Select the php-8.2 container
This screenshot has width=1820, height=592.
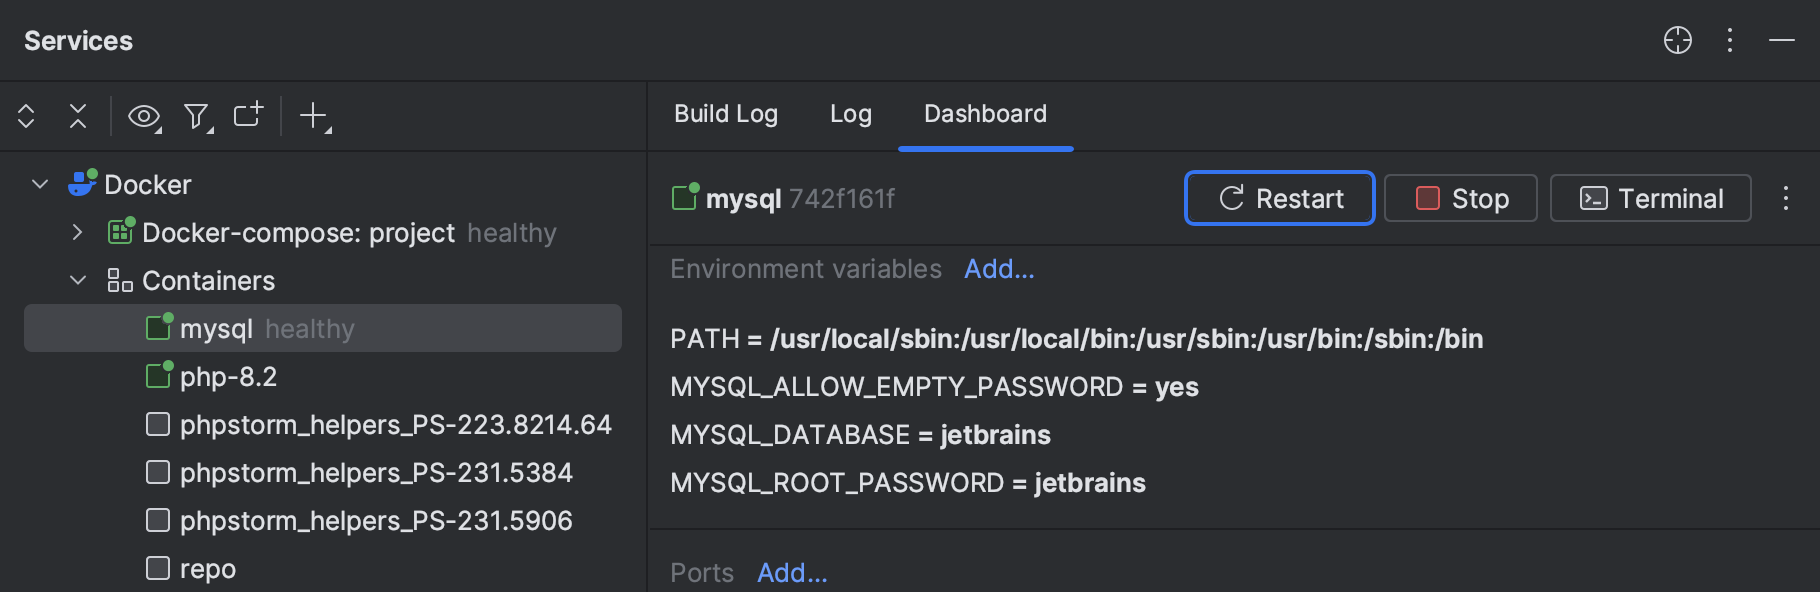[228, 377]
